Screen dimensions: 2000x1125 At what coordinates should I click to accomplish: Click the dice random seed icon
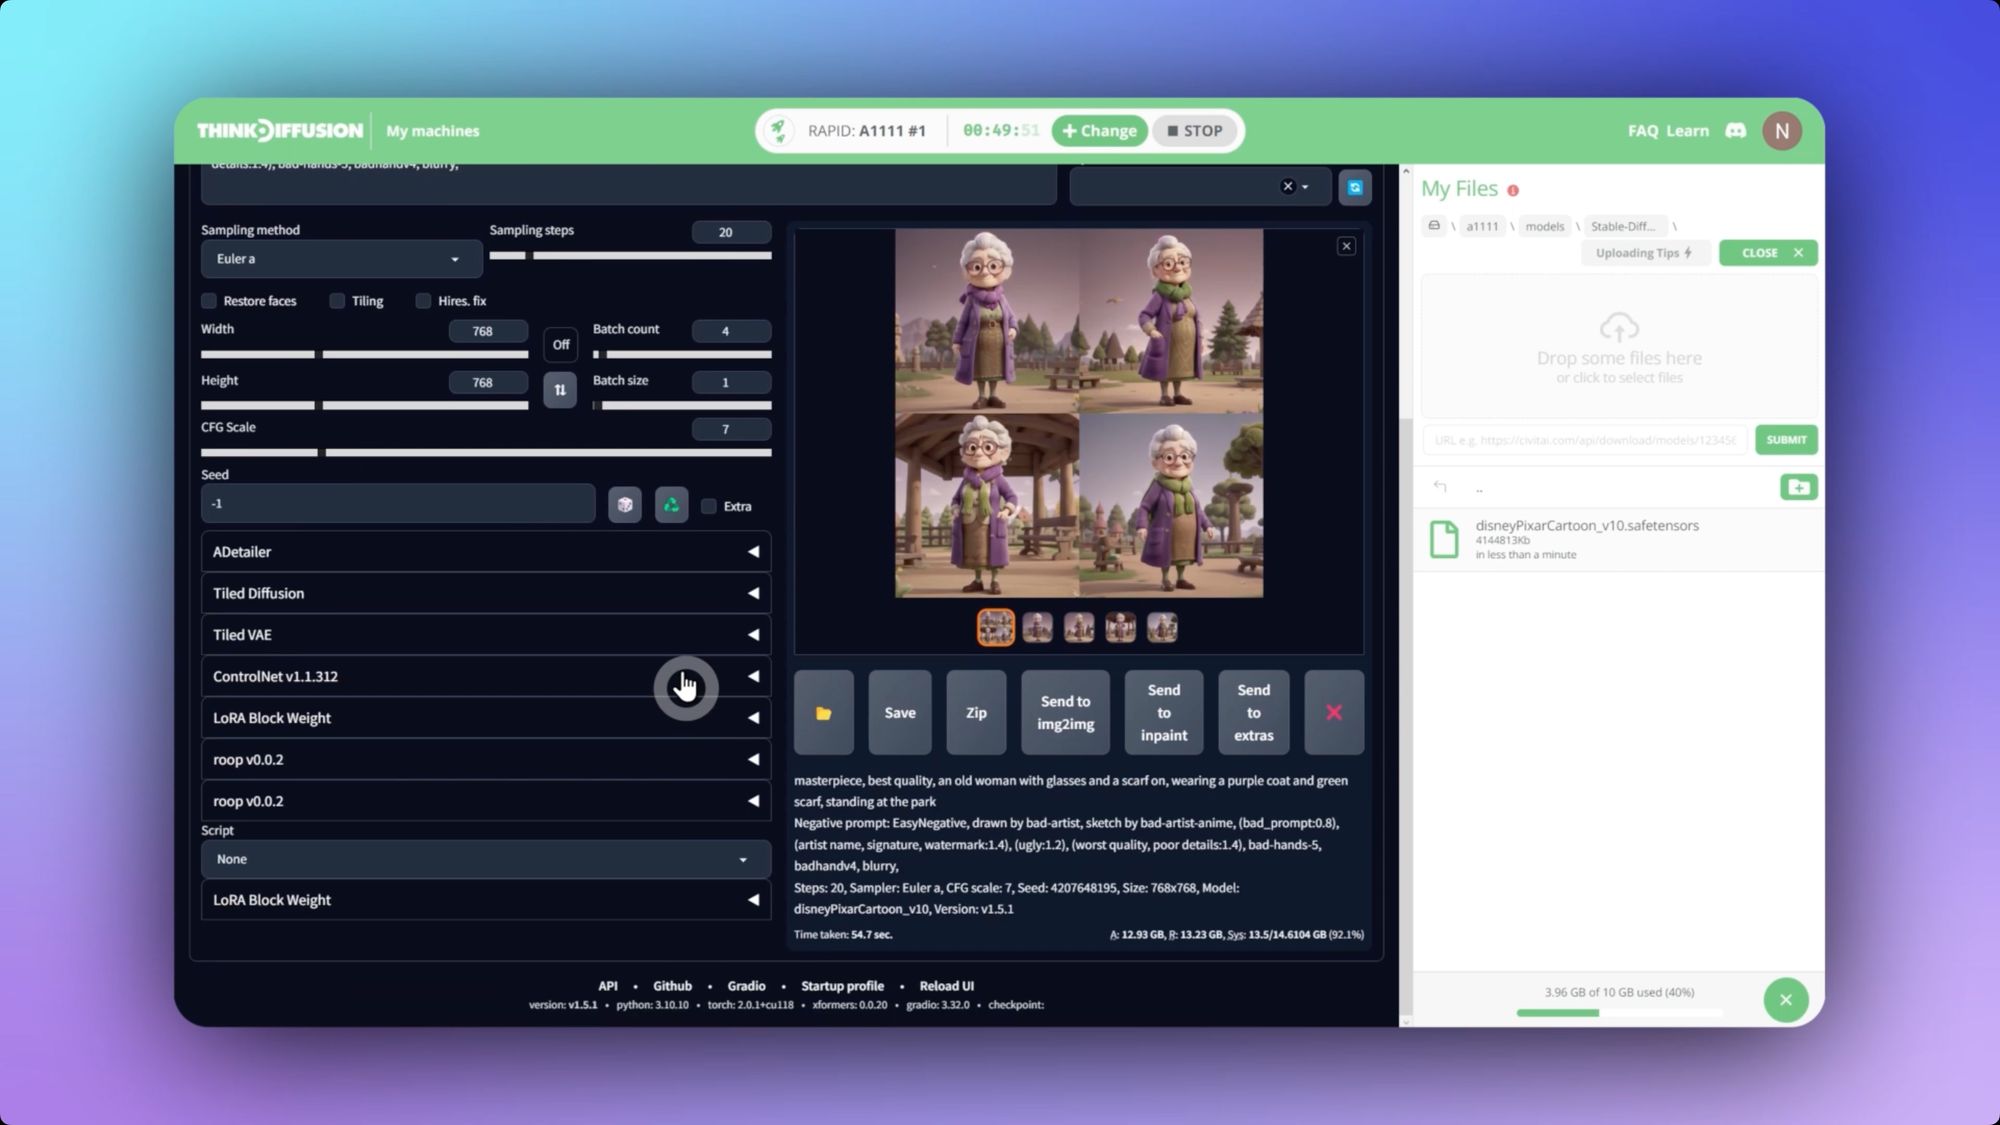click(x=625, y=505)
